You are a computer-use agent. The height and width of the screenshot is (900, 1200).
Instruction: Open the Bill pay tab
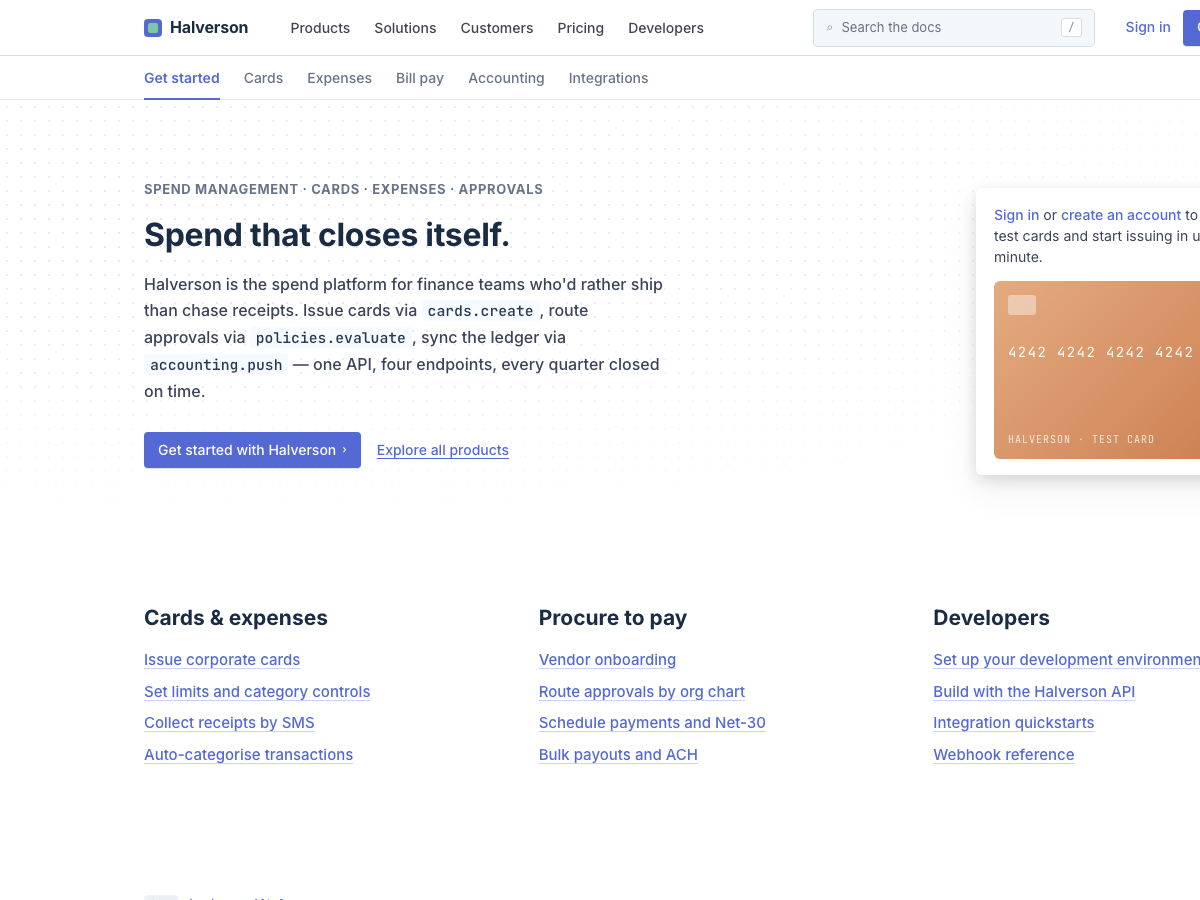click(x=420, y=78)
